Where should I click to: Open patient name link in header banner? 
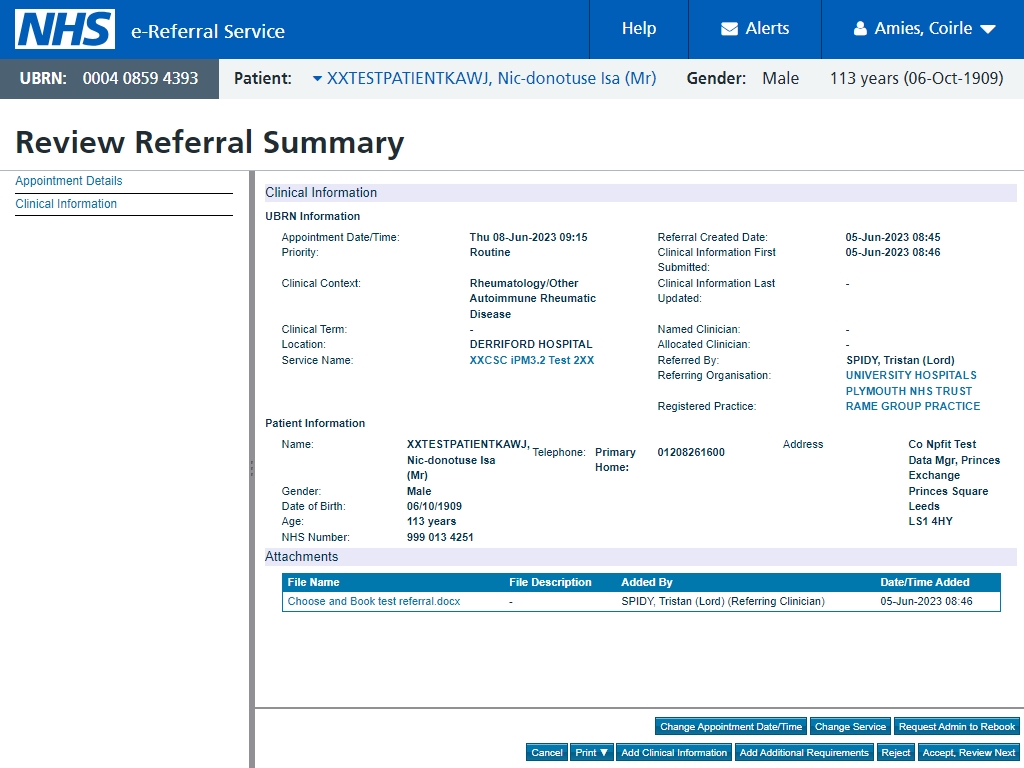491,78
